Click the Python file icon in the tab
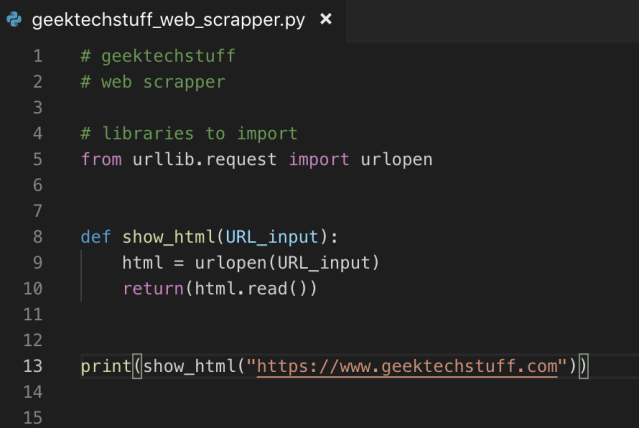 coord(13,19)
